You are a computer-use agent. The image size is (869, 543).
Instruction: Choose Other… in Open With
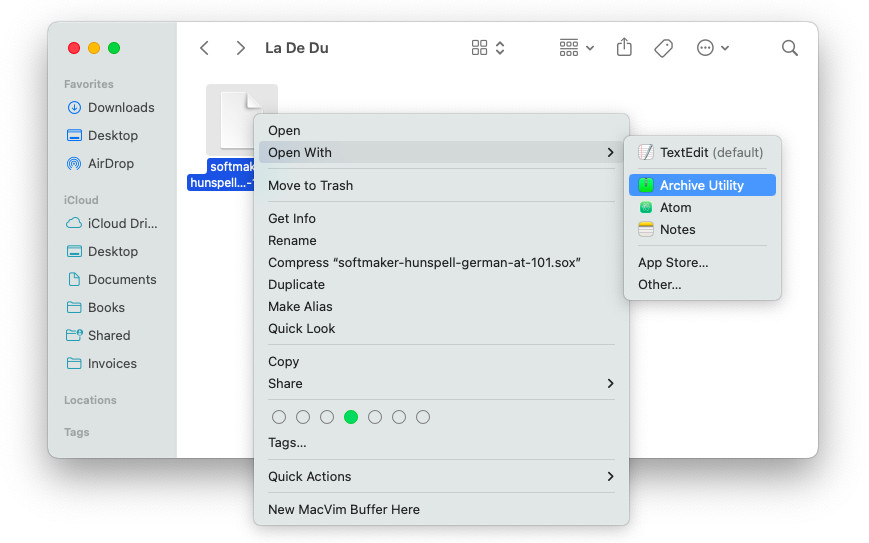(x=702, y=284)
